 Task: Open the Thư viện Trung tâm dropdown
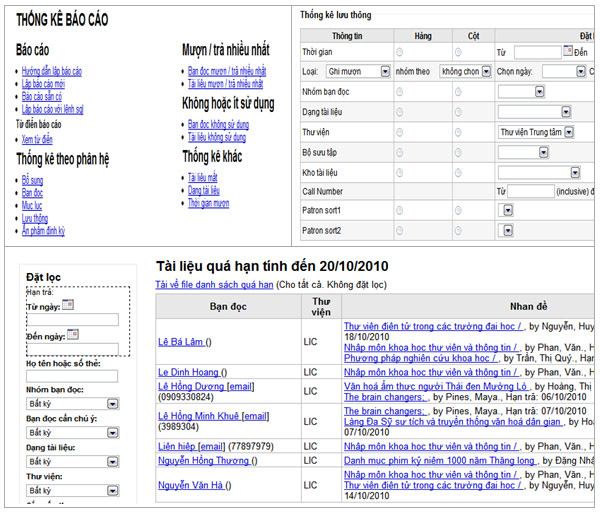click(x=538, y=131)
